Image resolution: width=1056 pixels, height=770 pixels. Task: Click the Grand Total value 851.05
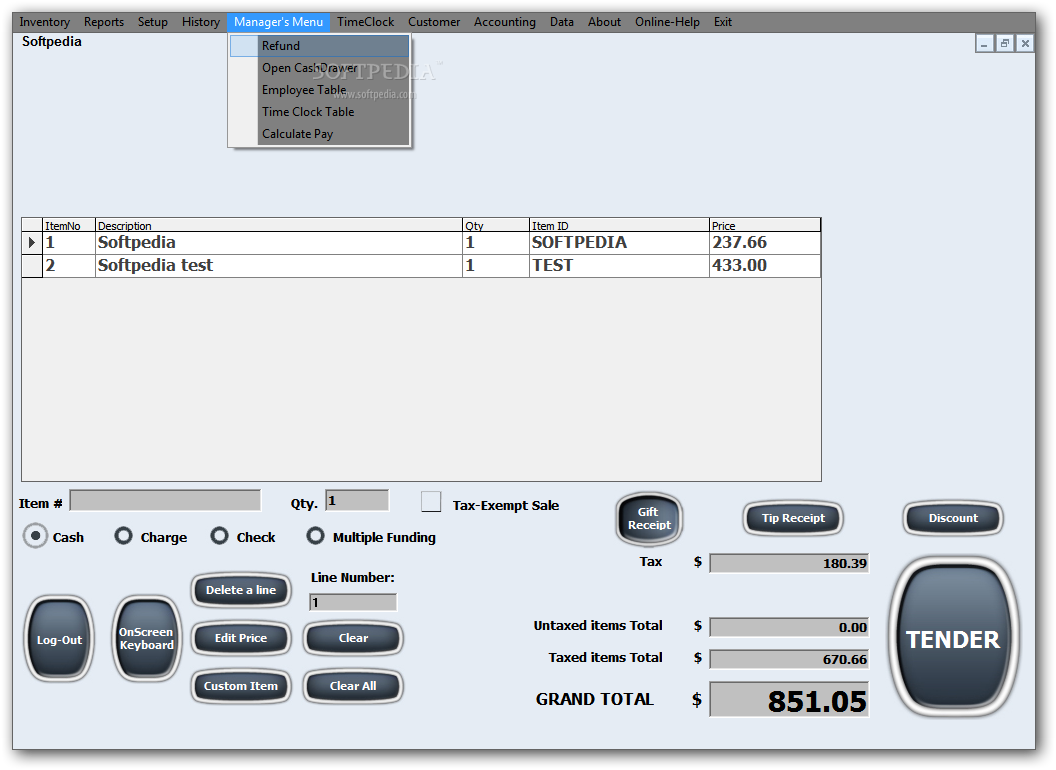[x=789, y=700]
